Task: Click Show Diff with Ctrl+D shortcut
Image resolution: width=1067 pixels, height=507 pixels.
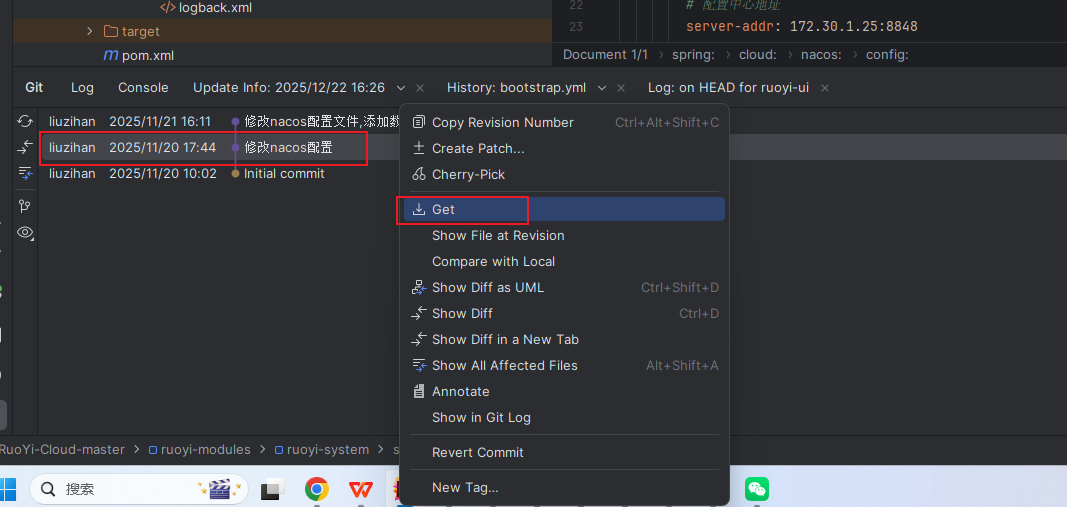Action: 564,314
